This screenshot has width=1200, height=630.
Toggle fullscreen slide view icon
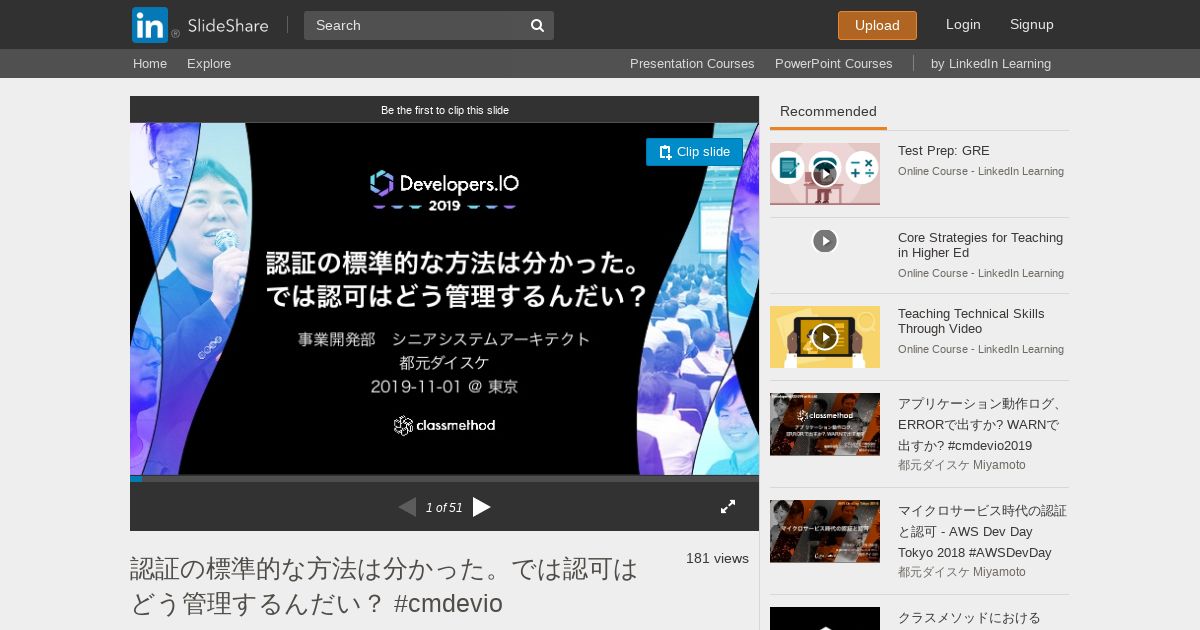728,507
